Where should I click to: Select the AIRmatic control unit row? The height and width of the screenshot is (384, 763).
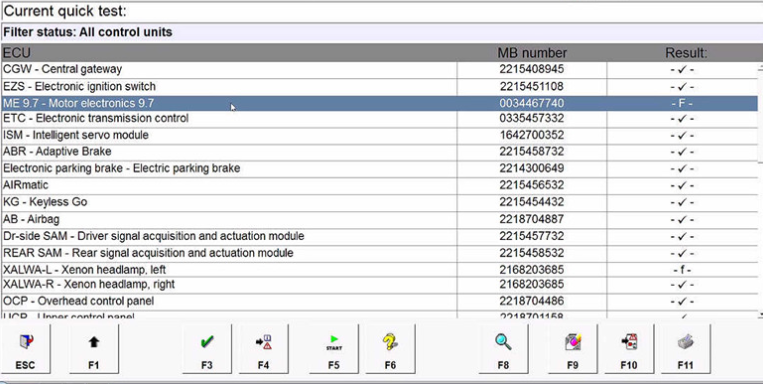(380, 185)
